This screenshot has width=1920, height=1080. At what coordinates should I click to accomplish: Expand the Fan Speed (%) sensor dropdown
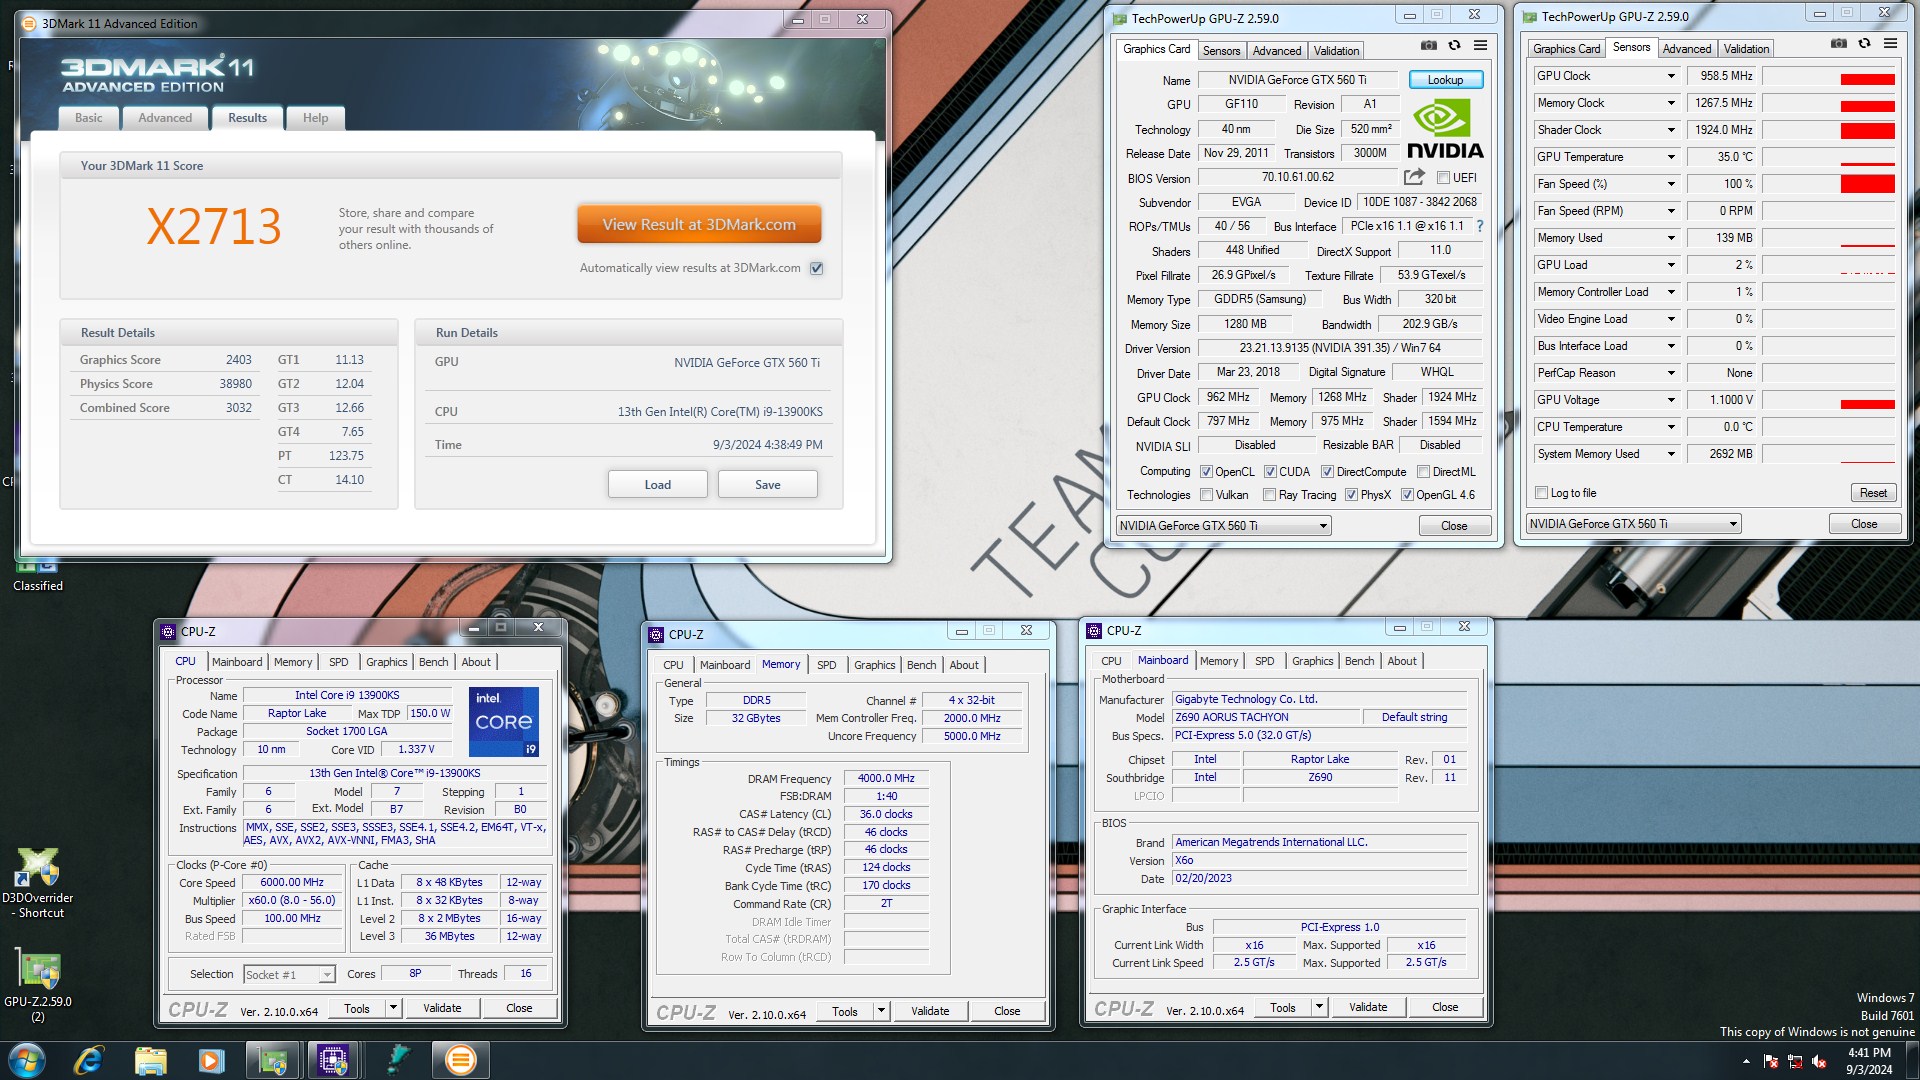click(1670, 184)
